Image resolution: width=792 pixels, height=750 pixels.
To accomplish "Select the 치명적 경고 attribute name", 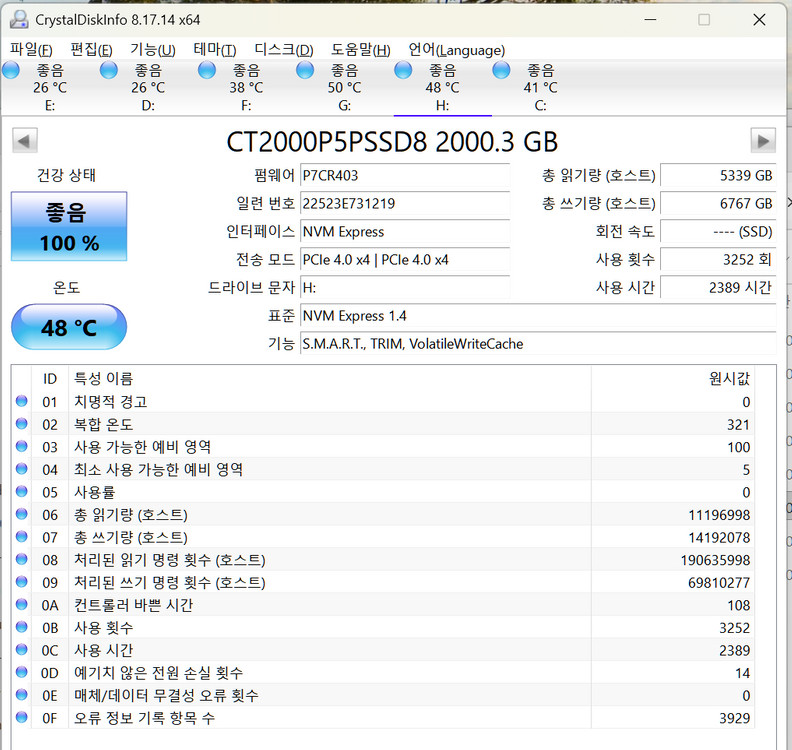I will [x=111, y=402].
